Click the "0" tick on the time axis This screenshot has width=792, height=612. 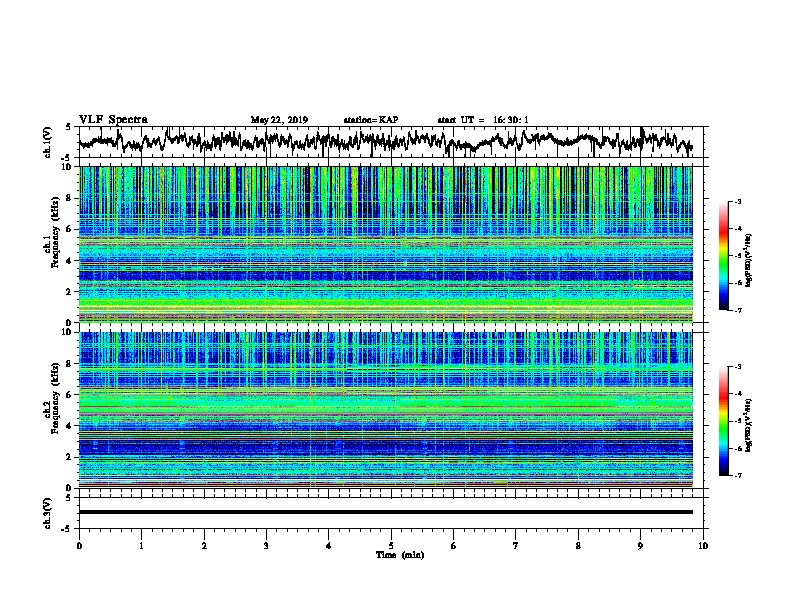point(79,546)
